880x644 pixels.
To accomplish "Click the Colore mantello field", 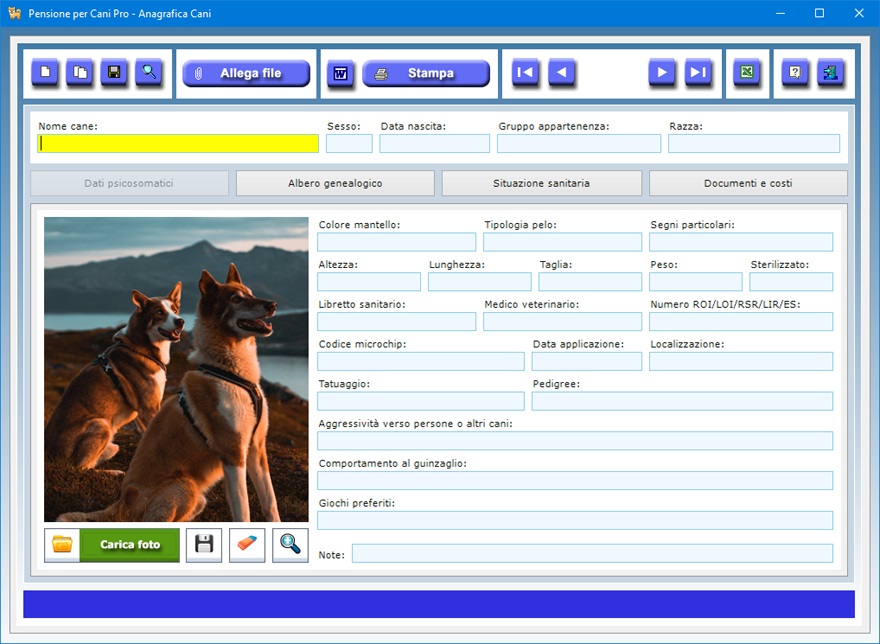I will tap(396, 242).
